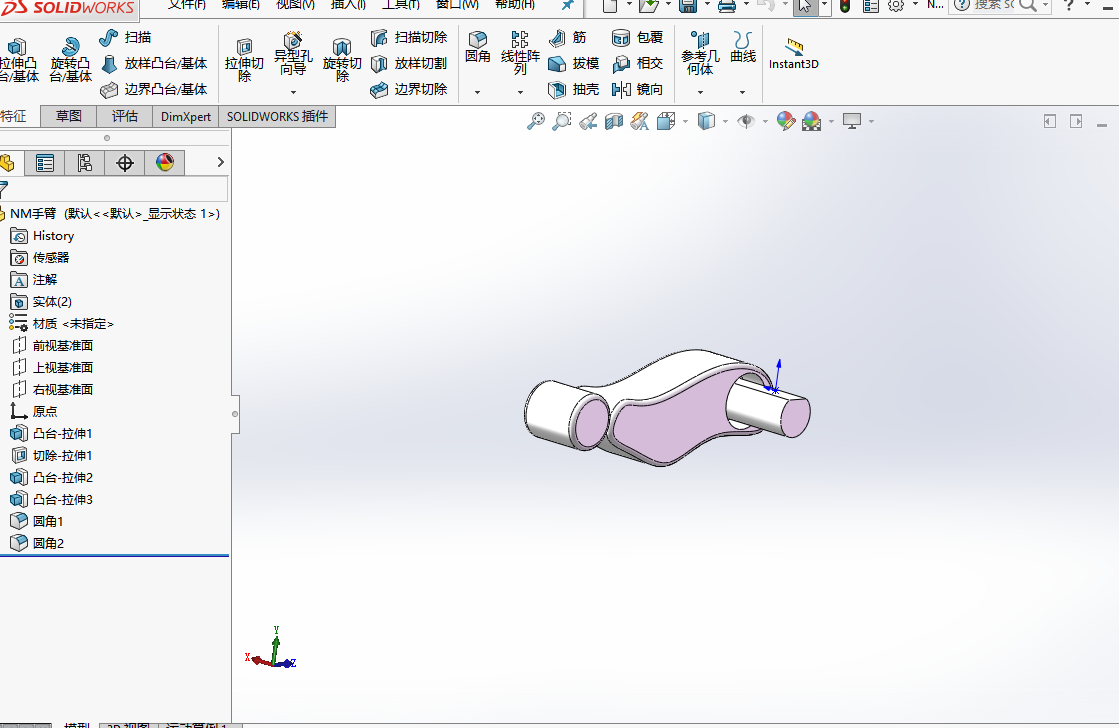
Task: Select 实体(2) solid bodies folder
Action: (x=41, y=302)
